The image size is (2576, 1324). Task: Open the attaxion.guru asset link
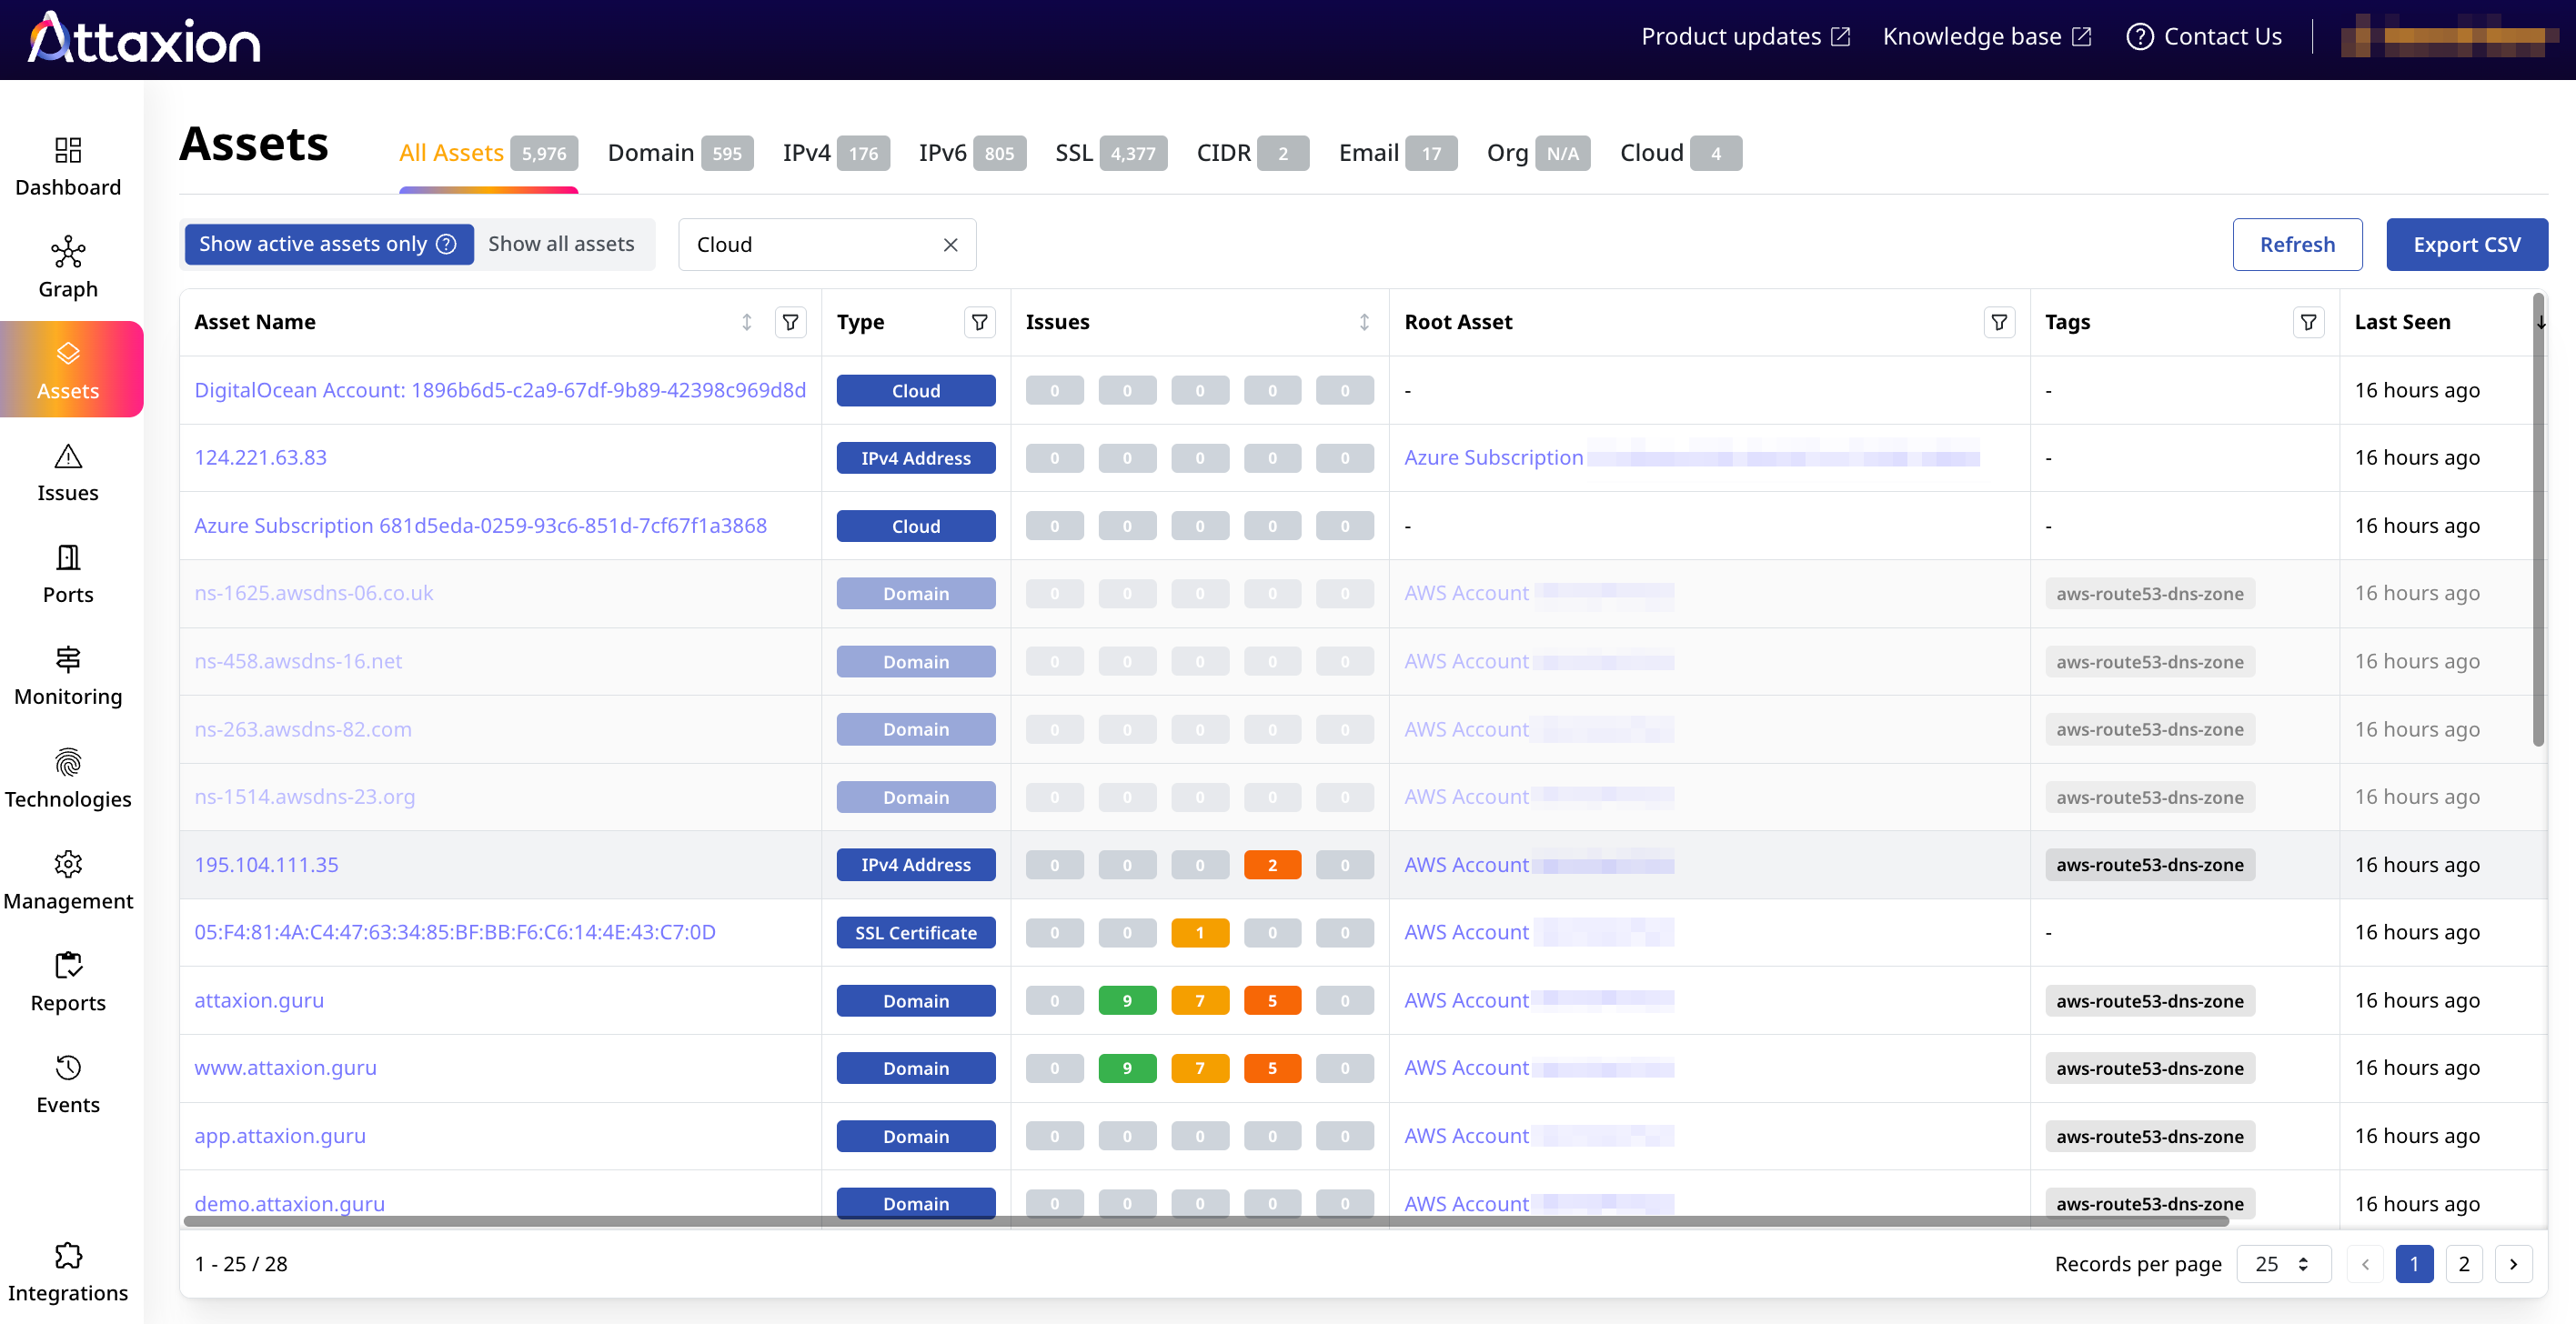(259, 1000)
